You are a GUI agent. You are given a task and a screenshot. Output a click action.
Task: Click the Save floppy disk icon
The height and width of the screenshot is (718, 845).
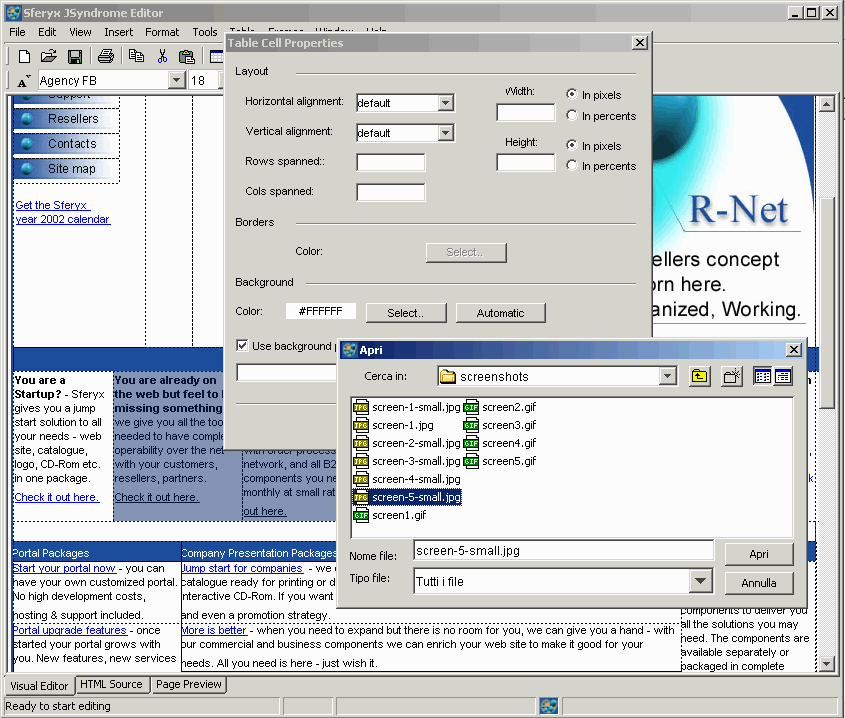pyautogui.click(x=74, y=56)
